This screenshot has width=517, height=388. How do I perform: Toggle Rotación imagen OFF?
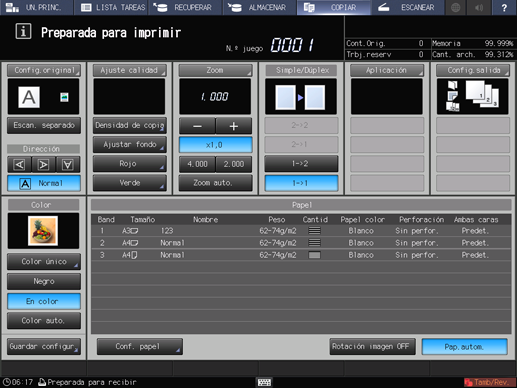pyautogui.click(x=372, y=347)
